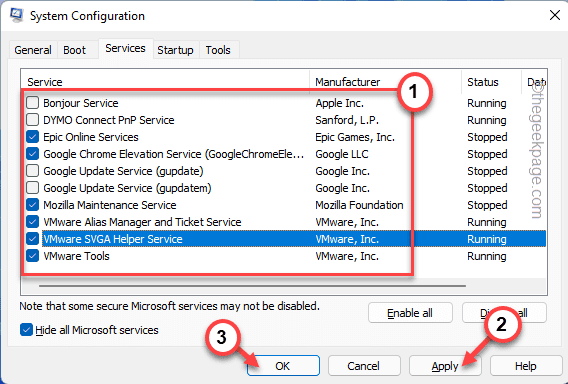Viewport: 568px width, 384px height.
Task: Click the OK button
Action: pos(283,366)
